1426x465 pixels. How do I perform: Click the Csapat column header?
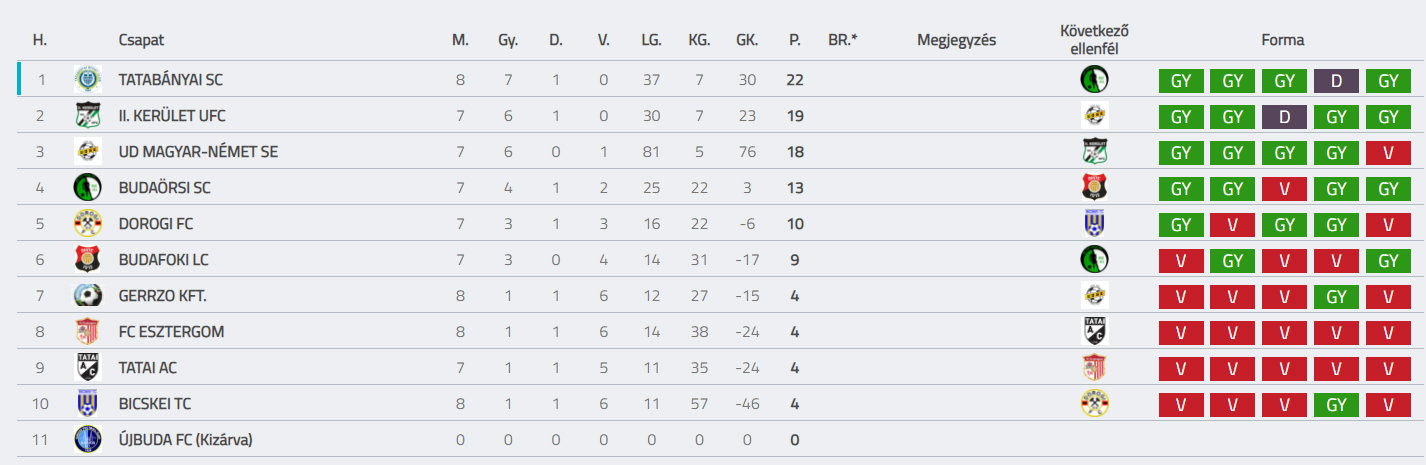(141, 40)
